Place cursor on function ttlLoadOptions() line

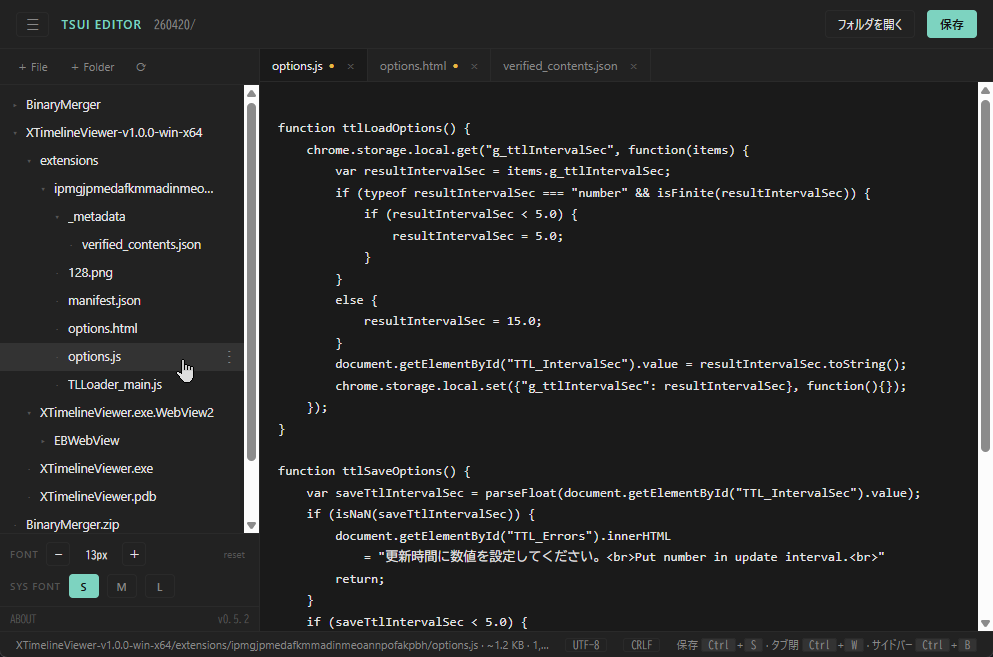coord(374,128)
